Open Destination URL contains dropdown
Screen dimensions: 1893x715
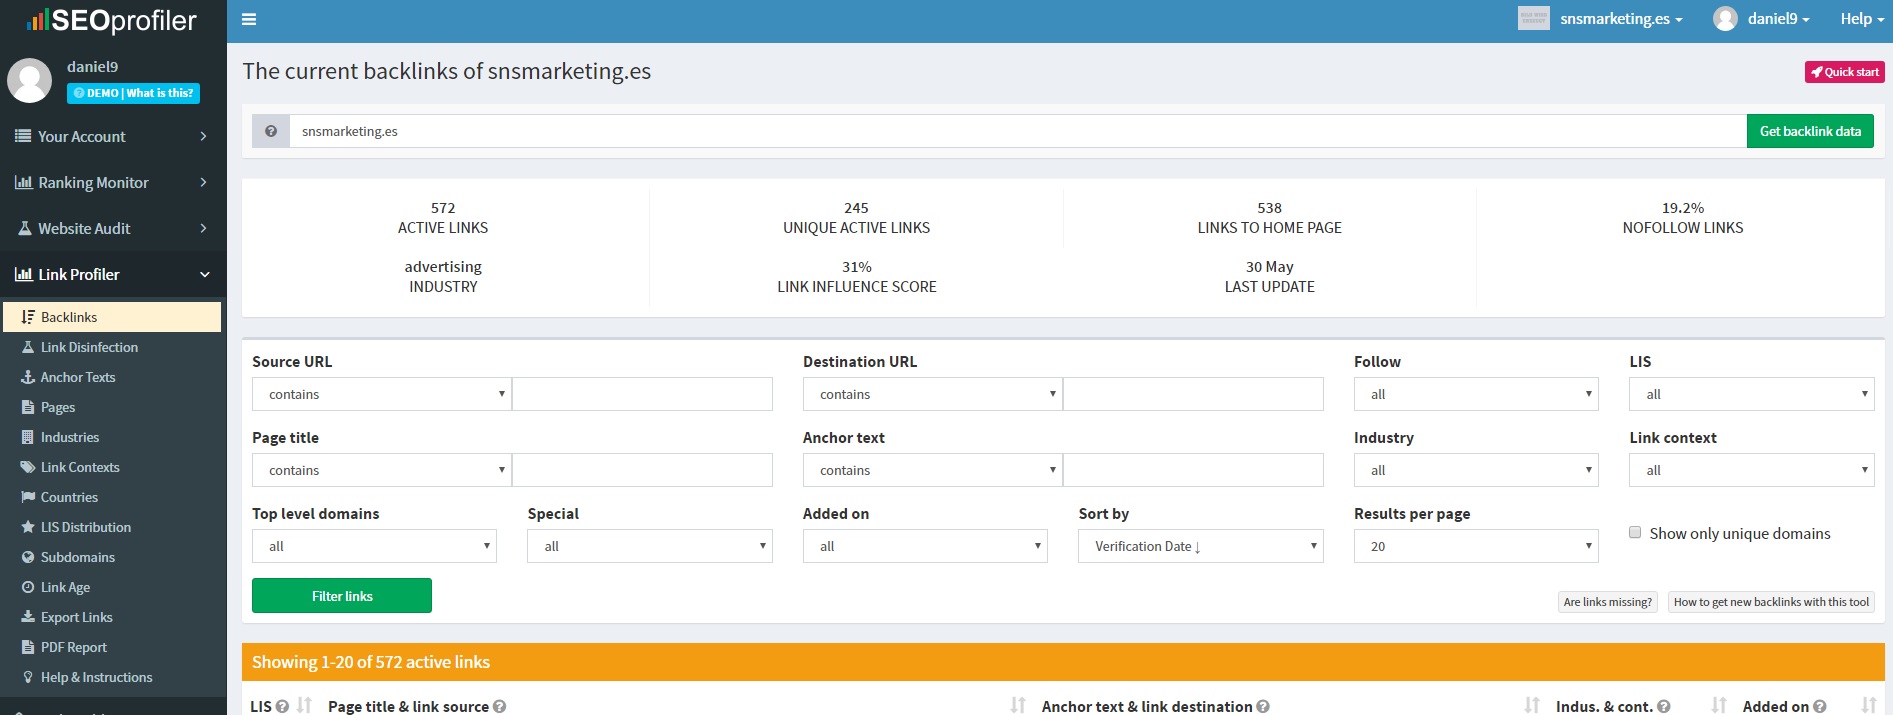click(x=933, y=394)
